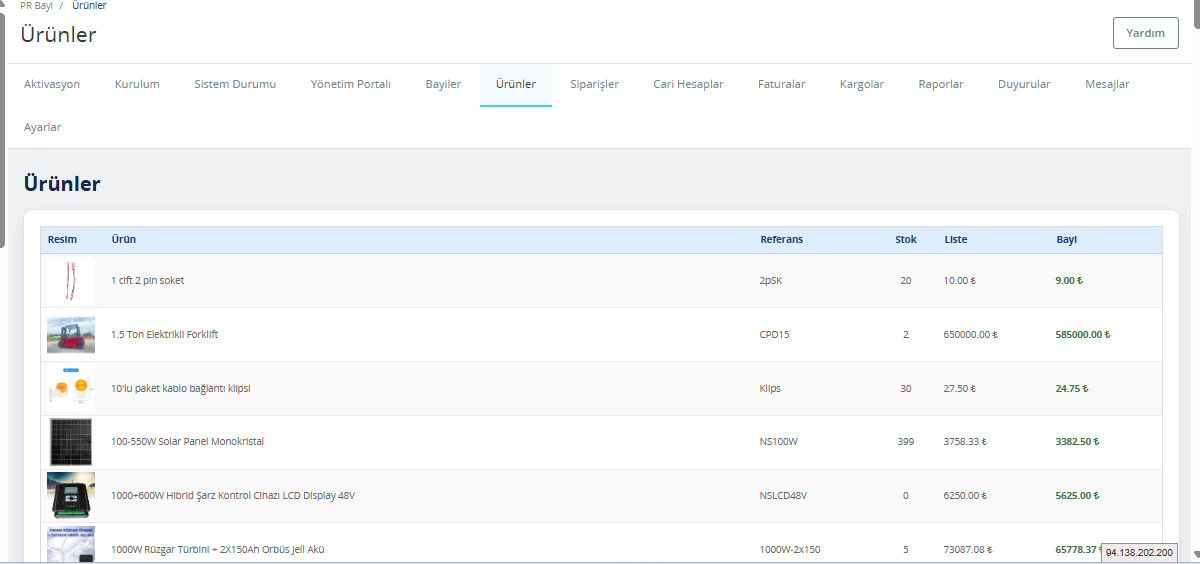Click dealer price 24.75 ₺

(x=1072, y=388)
